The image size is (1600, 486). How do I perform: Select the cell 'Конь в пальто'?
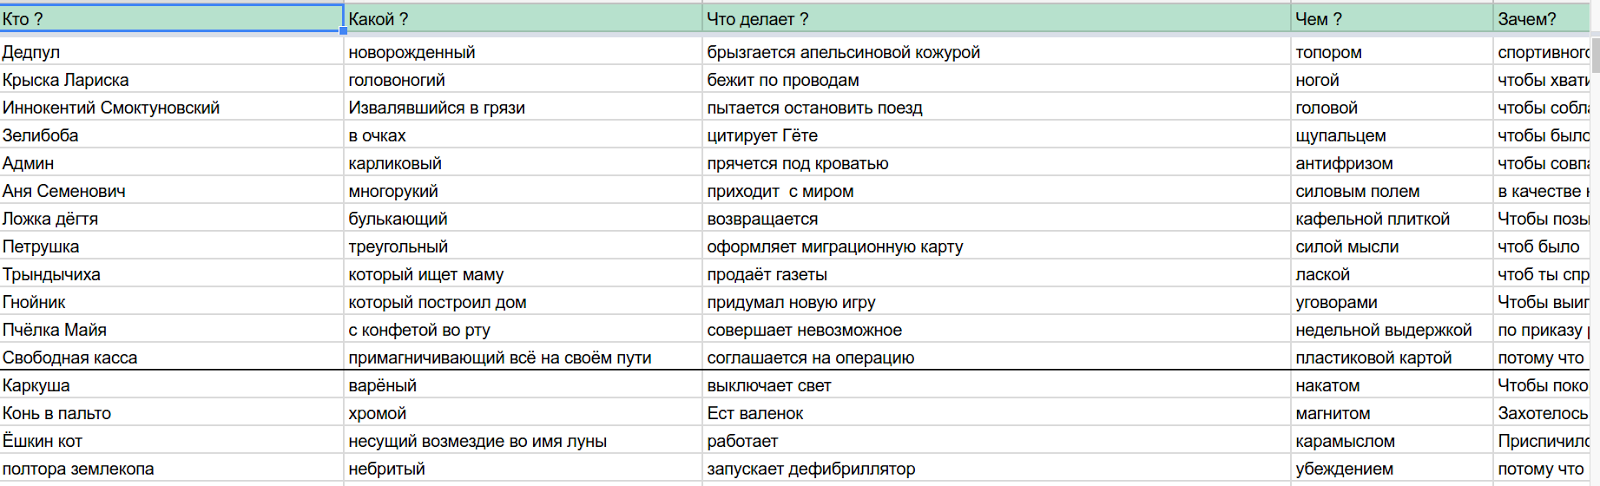coord(171,413)
